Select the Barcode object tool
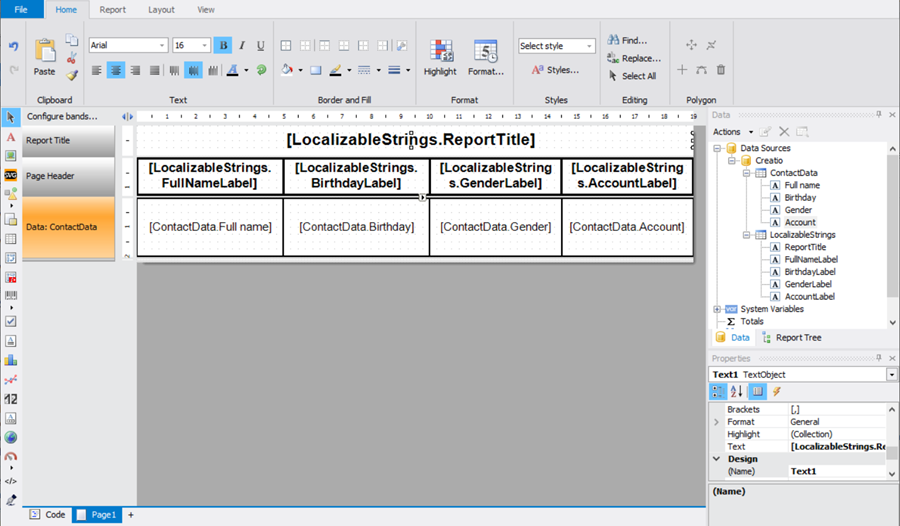The image size is (900, 526). pos(10,295)
